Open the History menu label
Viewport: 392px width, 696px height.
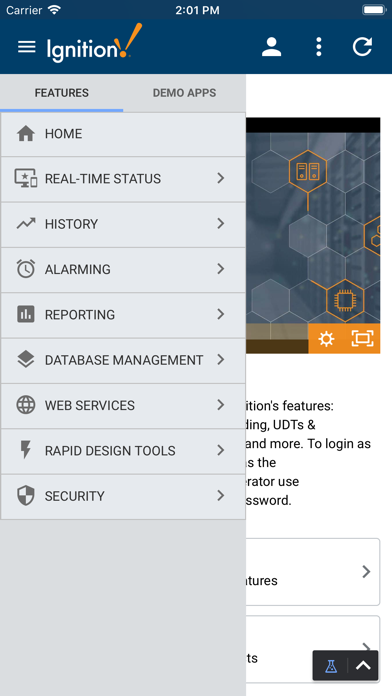pos(71,224)
